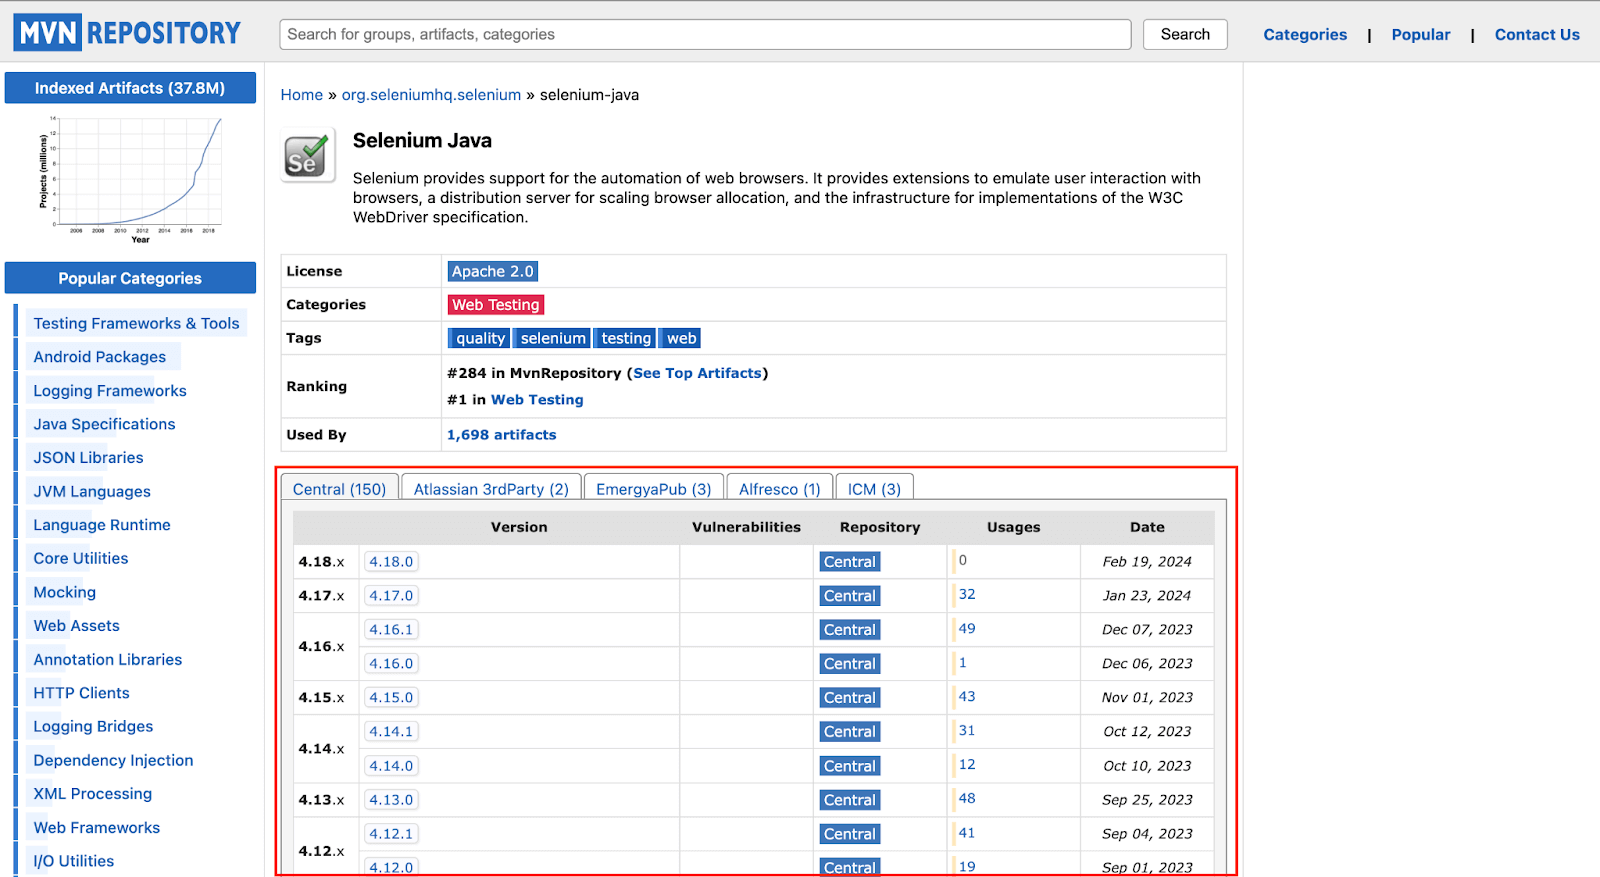Image resolution: width=1600 pixels, height=877 pixels.
Task: Open Web Assets category
Action: pyautogui.click(x=76, y=626)
